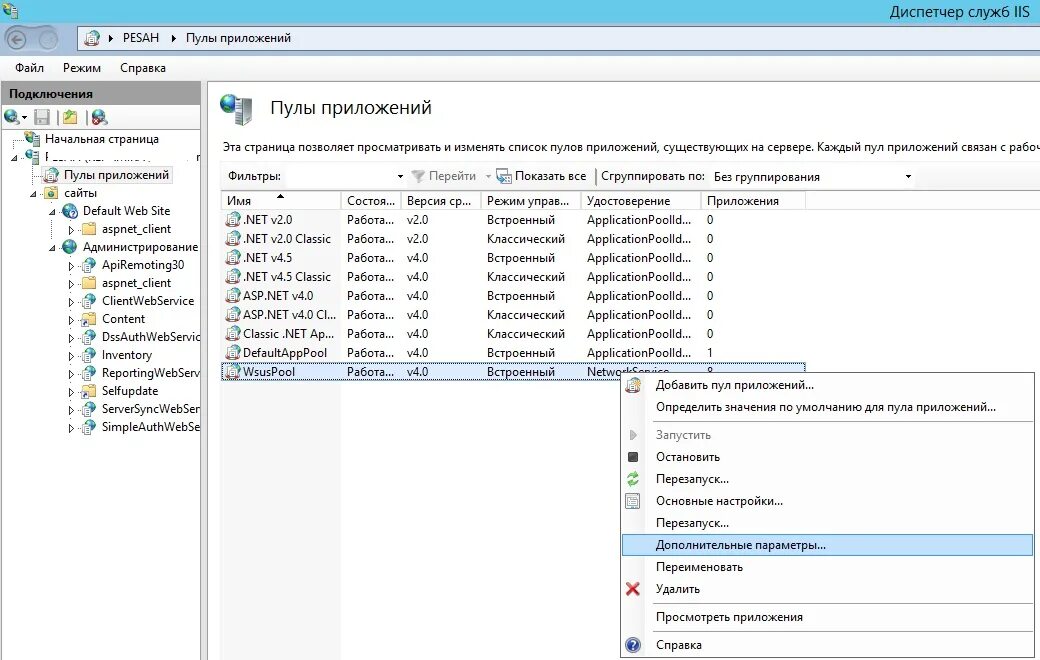Screen dimensions: 1040x660
Task: Click the Content folder icon in the tree
Action: [88, 319]
